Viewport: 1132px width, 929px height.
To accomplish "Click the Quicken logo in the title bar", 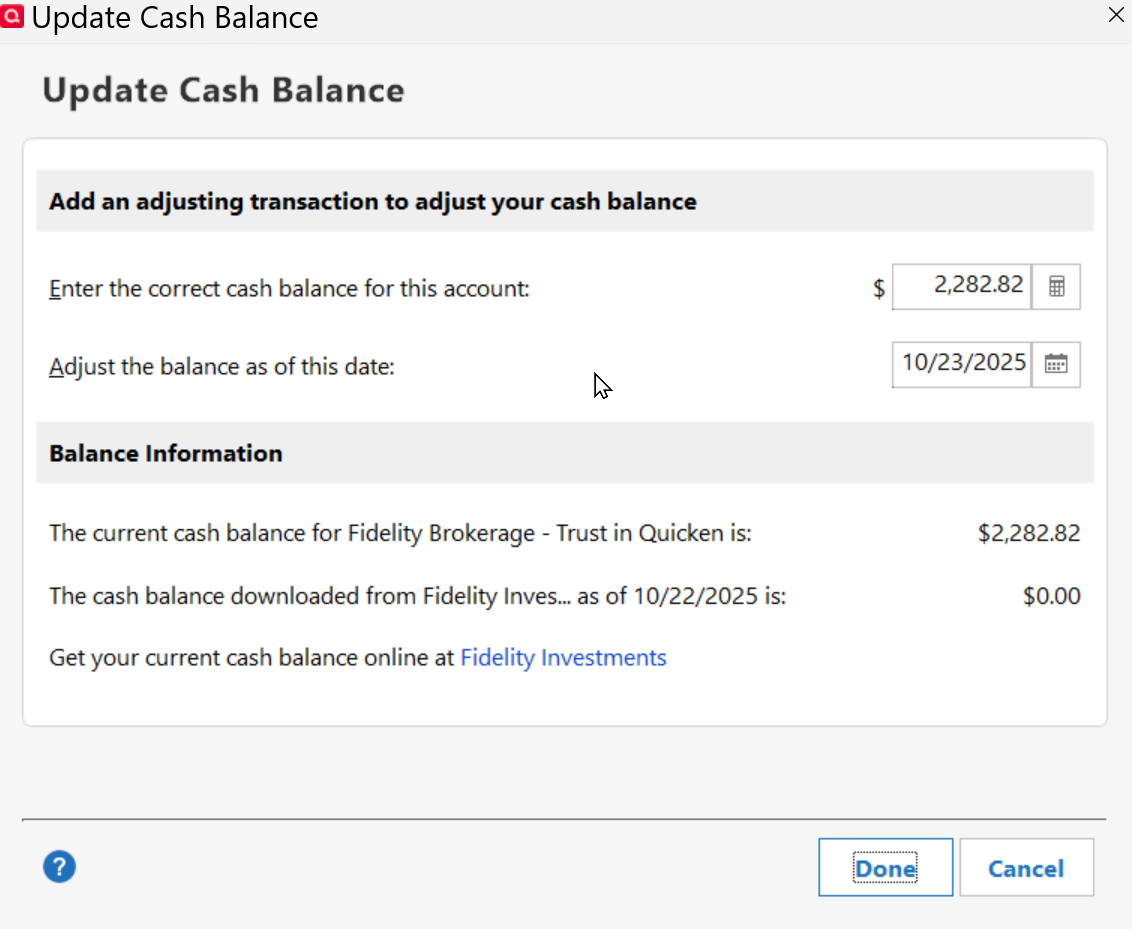I will tap(13, 17).
